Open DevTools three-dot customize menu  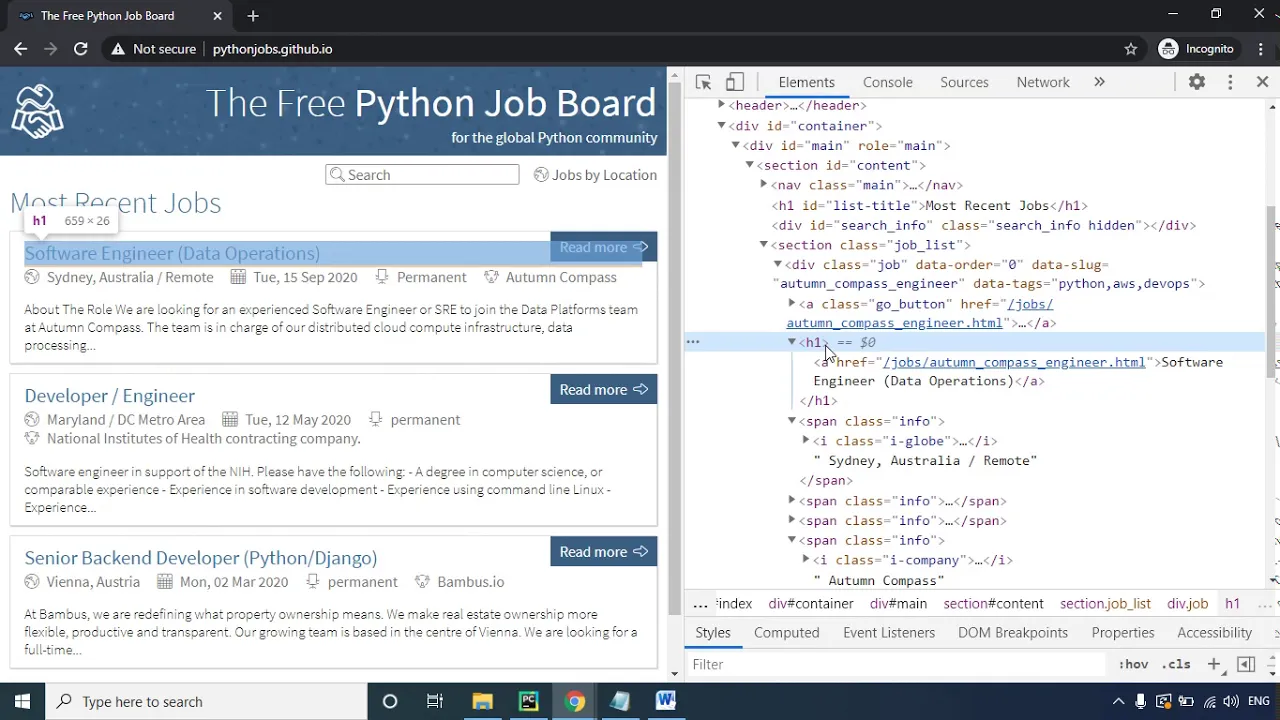[x=1230, y=82]
